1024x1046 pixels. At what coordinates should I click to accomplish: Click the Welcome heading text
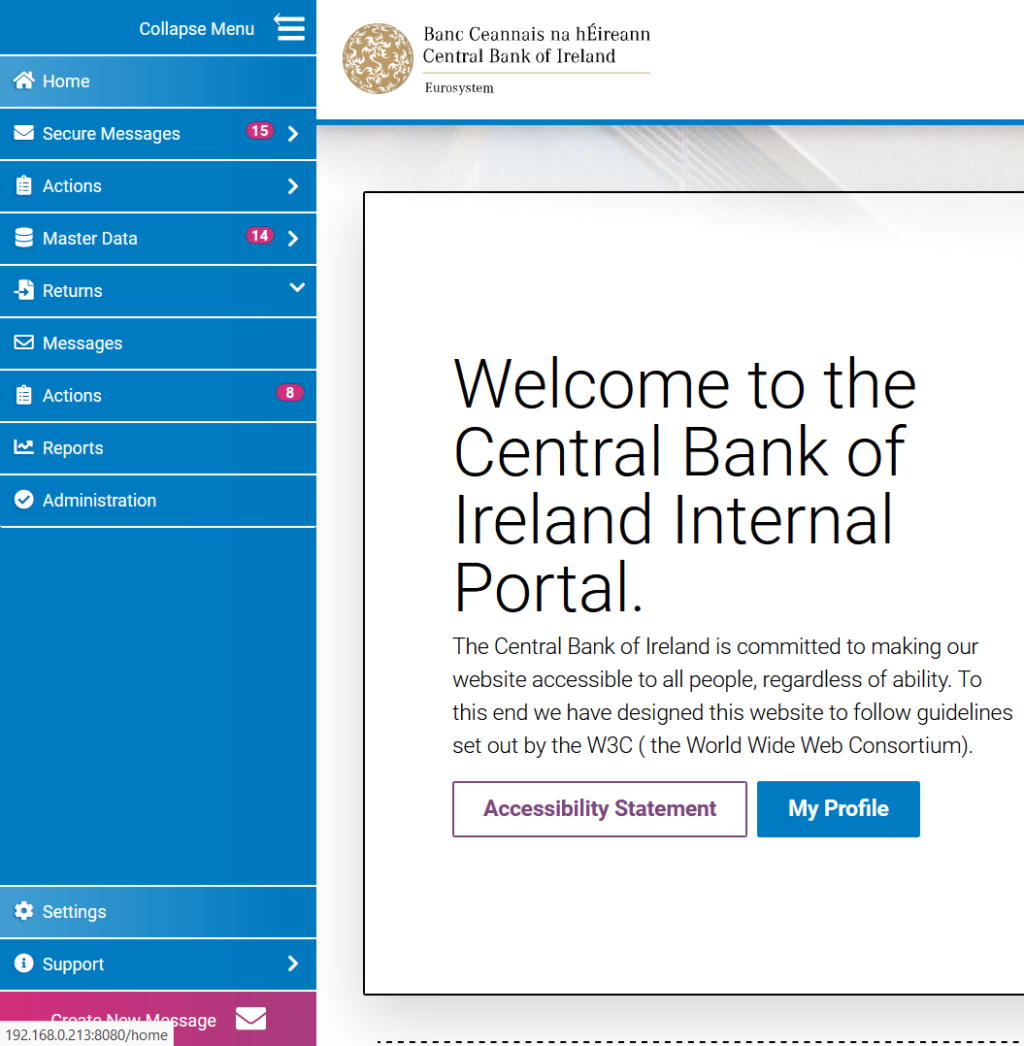(x=684, y=485)
